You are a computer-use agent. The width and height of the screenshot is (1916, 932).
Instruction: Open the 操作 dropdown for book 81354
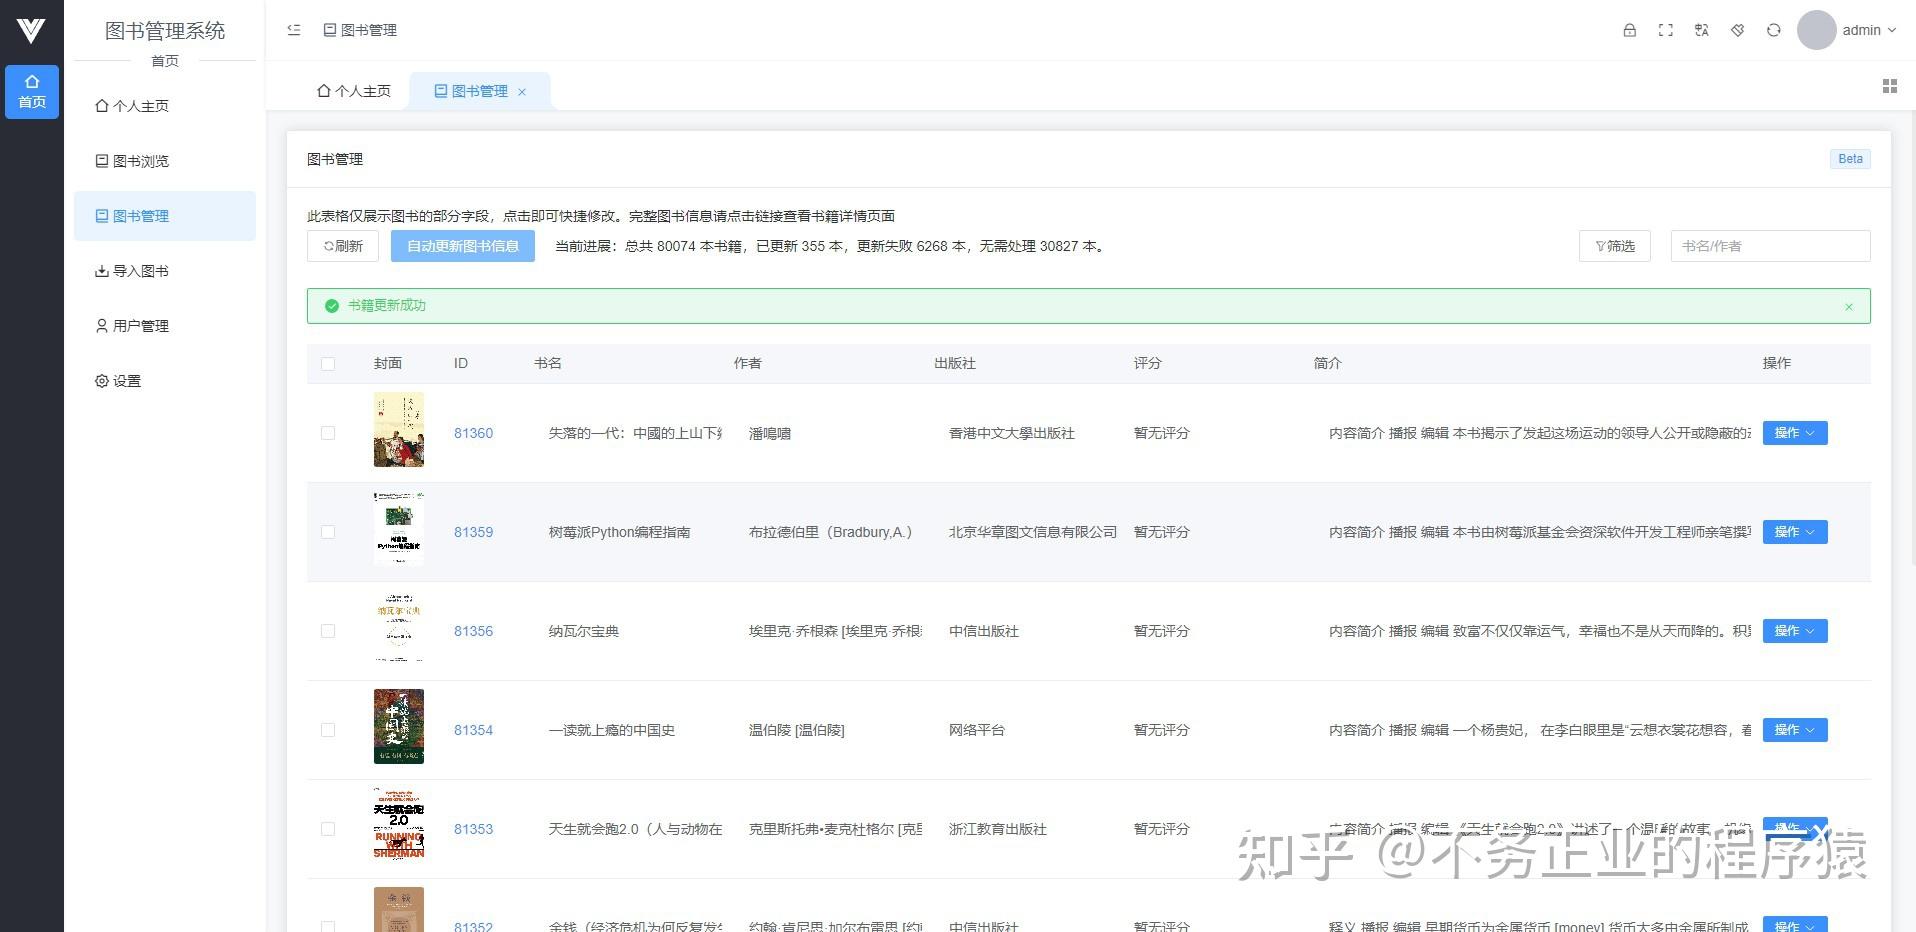coord(1794,730)
